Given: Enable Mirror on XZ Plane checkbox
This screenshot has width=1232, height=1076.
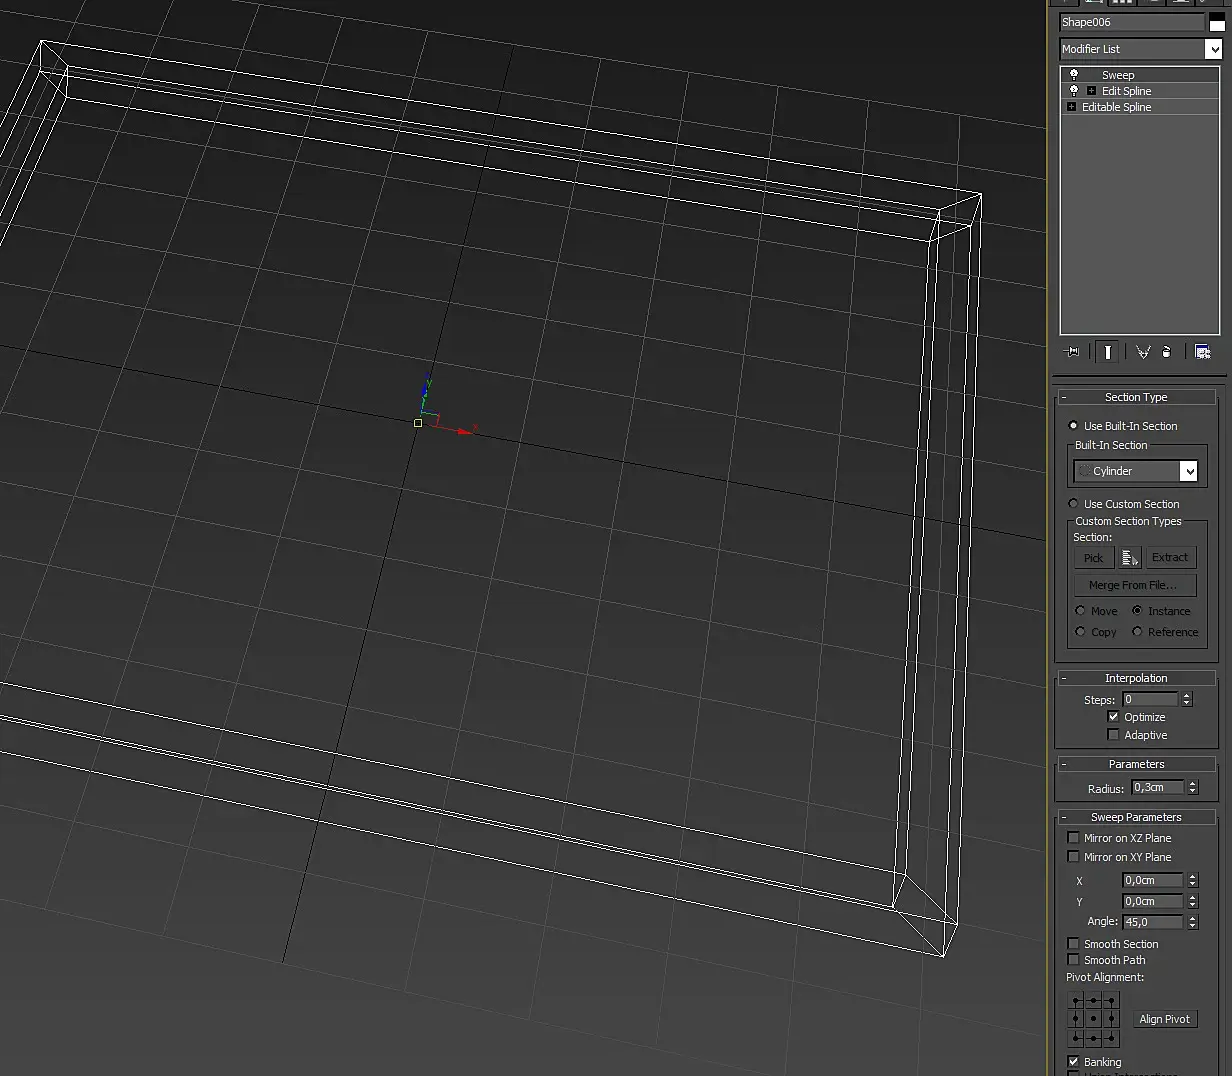Looking at the screenshot, I should (x=1074, y=838).
